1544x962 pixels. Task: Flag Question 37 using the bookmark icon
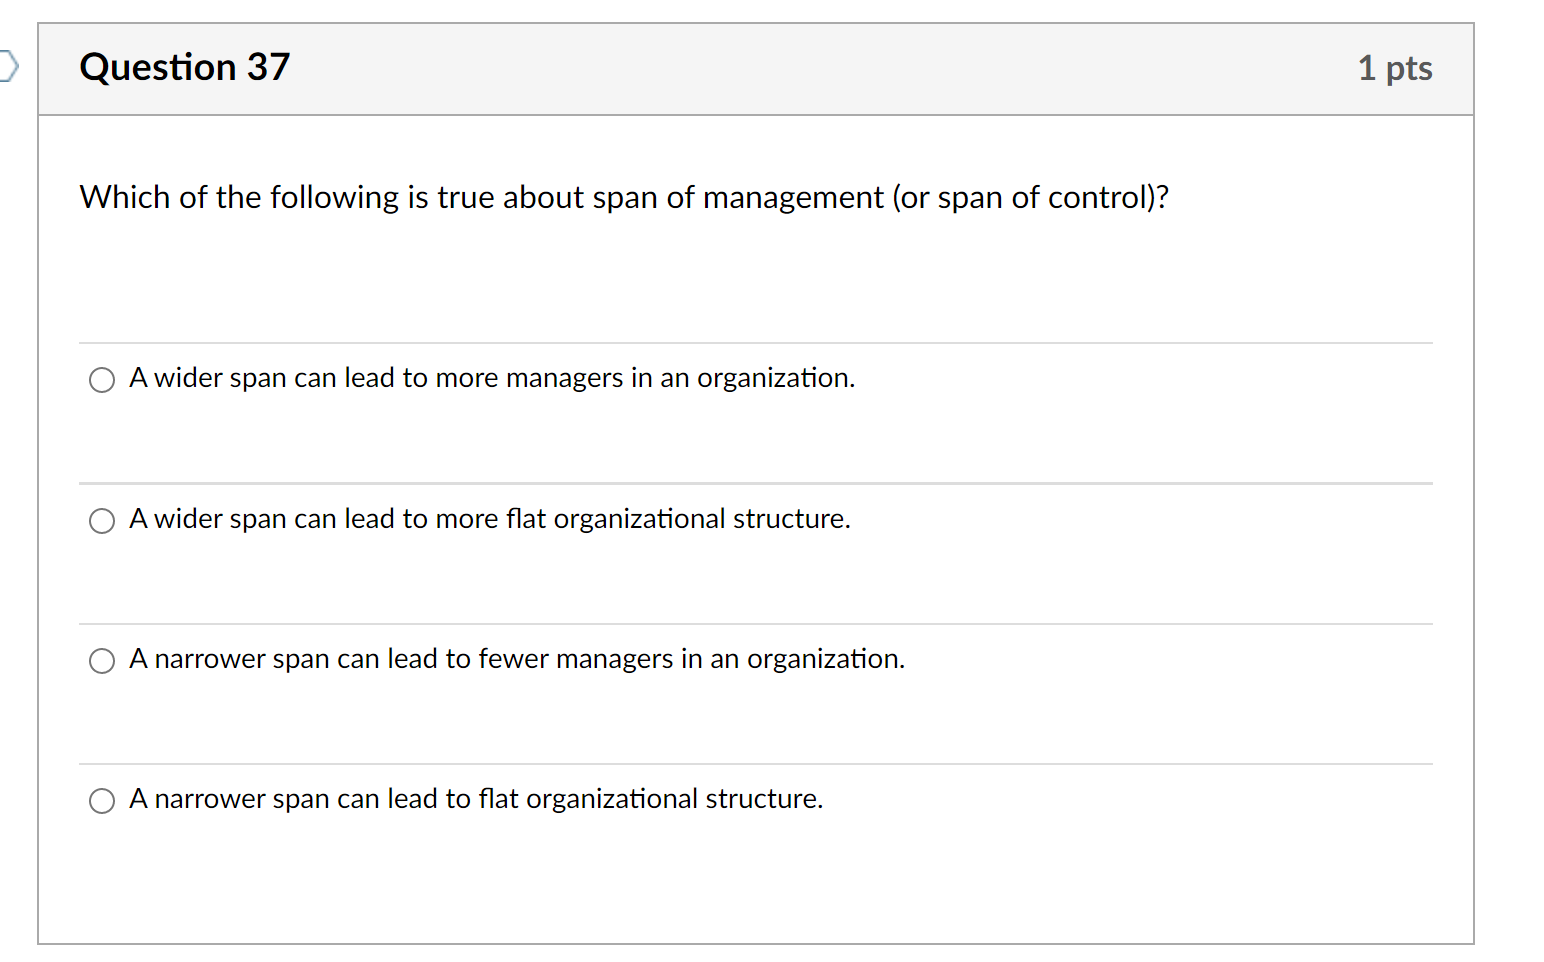coord(8,67)
